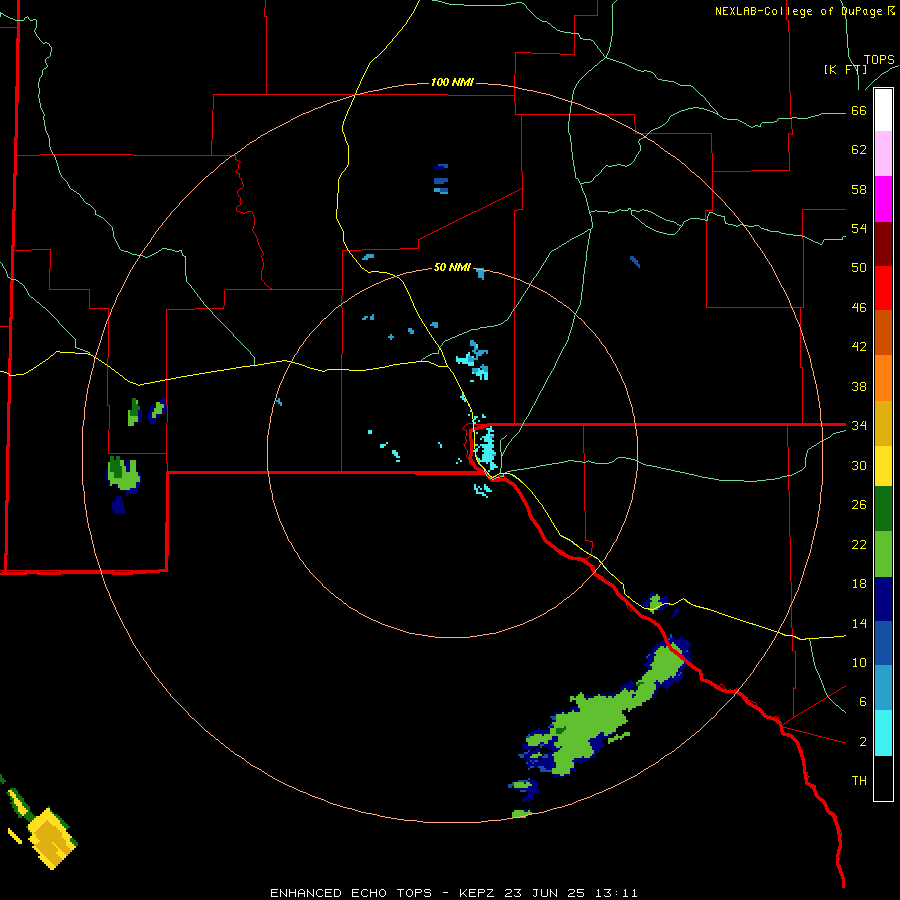
Task: Click the '34' legend value
Action: (x=859, y=425)
